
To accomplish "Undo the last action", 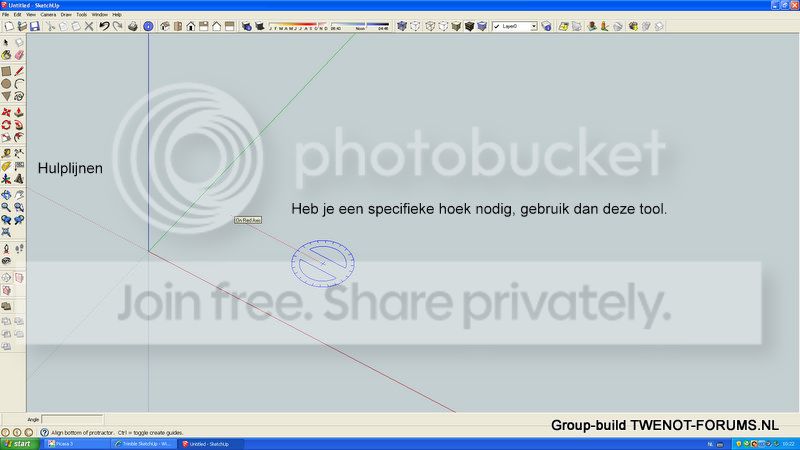I will [104, 26].
